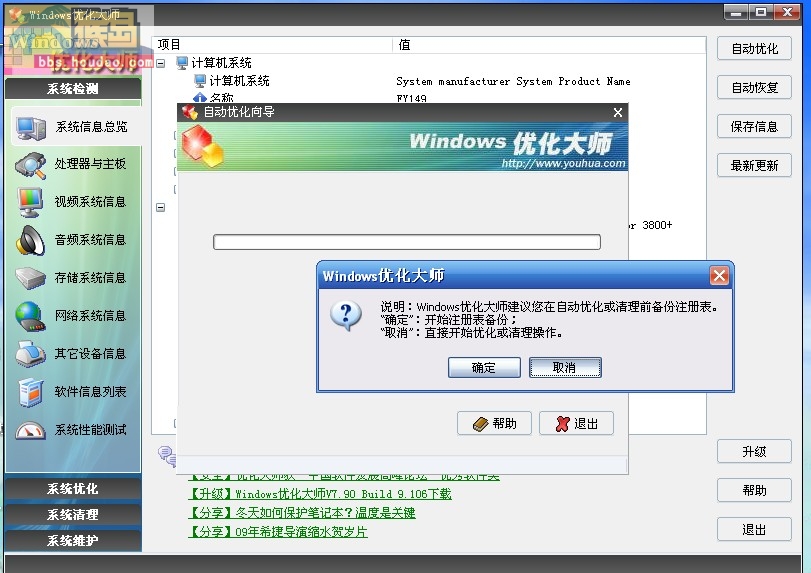Click 取消 to skip registry backup

pos(565,368)
